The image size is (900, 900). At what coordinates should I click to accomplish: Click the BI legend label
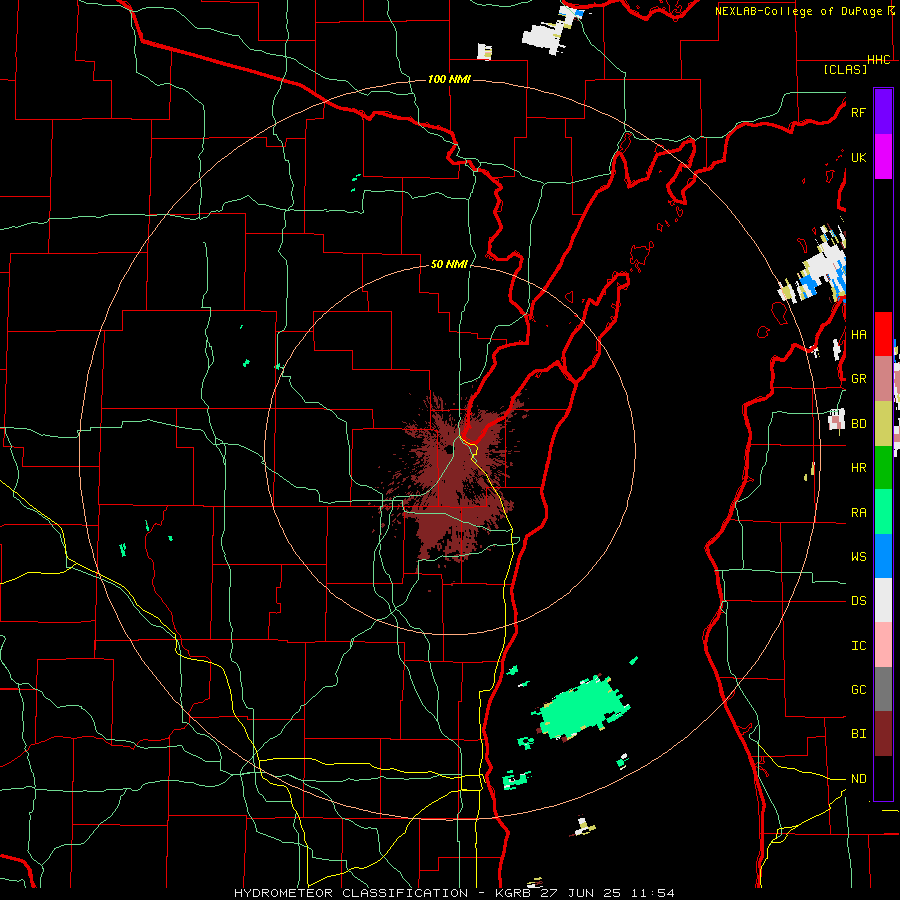click(x=858, y=734)
